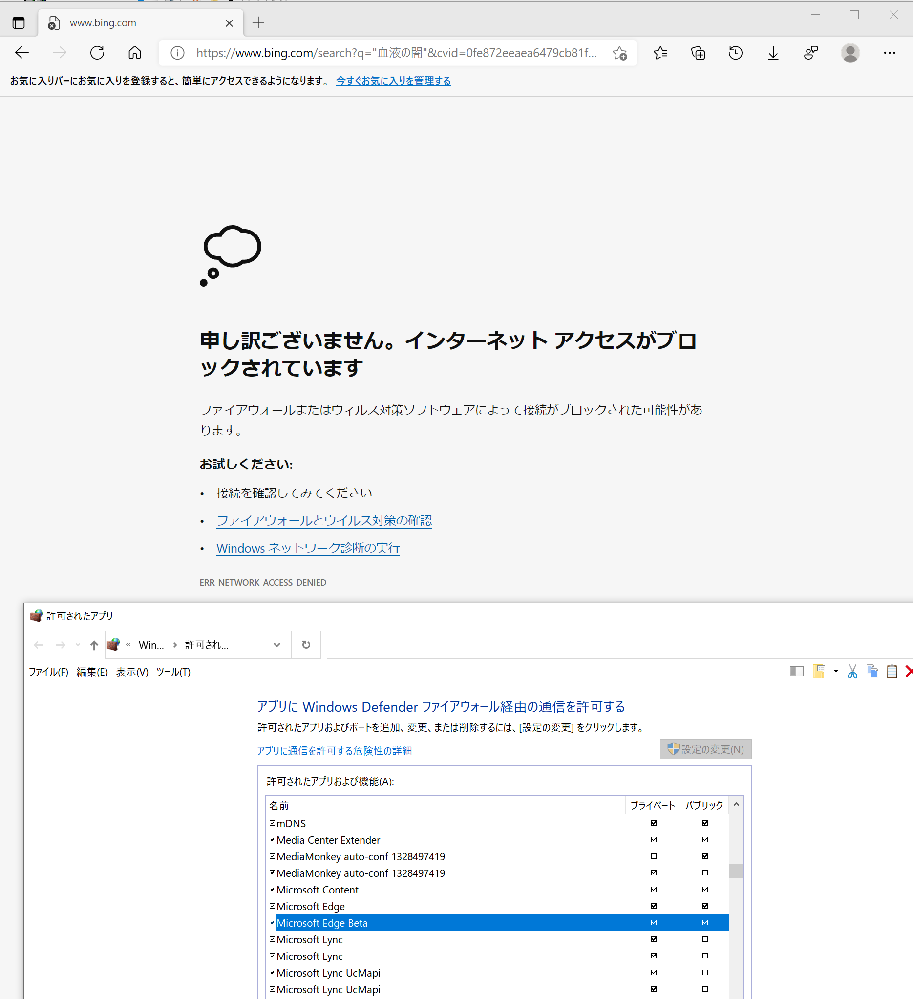View site information icon in address bar
Image resolution: width=913 pixels, height=999 pixels.
coord(178,53)
